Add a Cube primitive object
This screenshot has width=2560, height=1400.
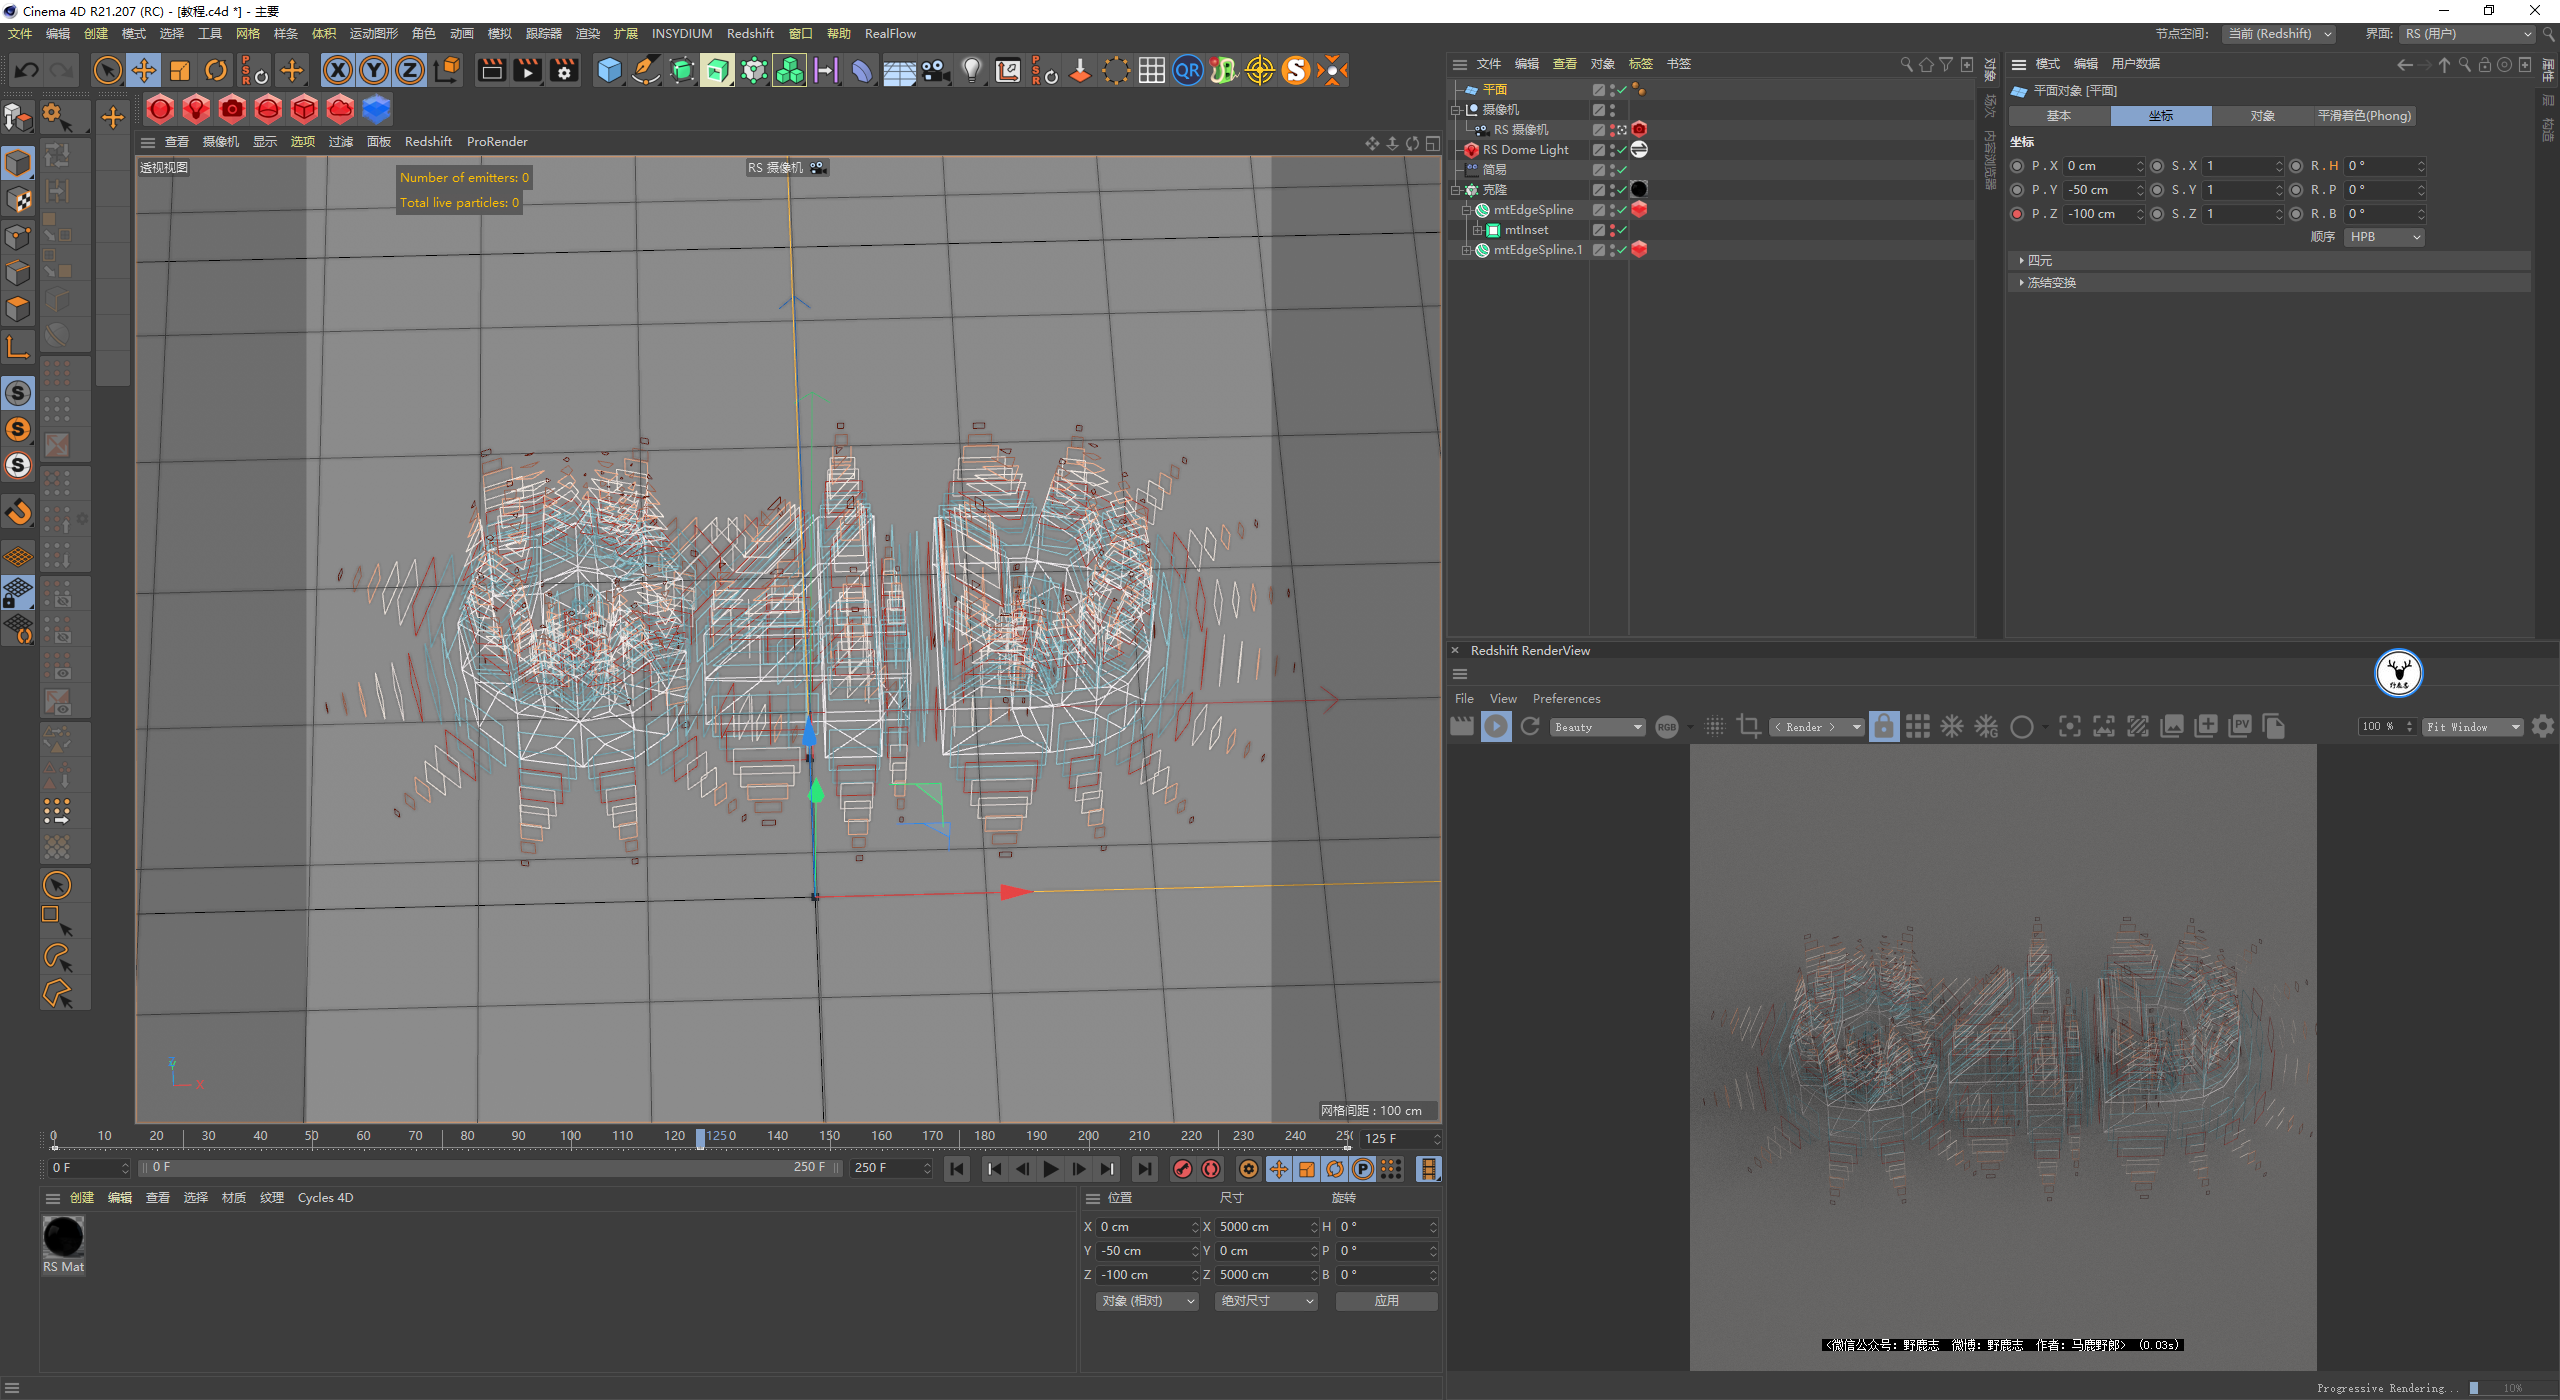point(609,70)
